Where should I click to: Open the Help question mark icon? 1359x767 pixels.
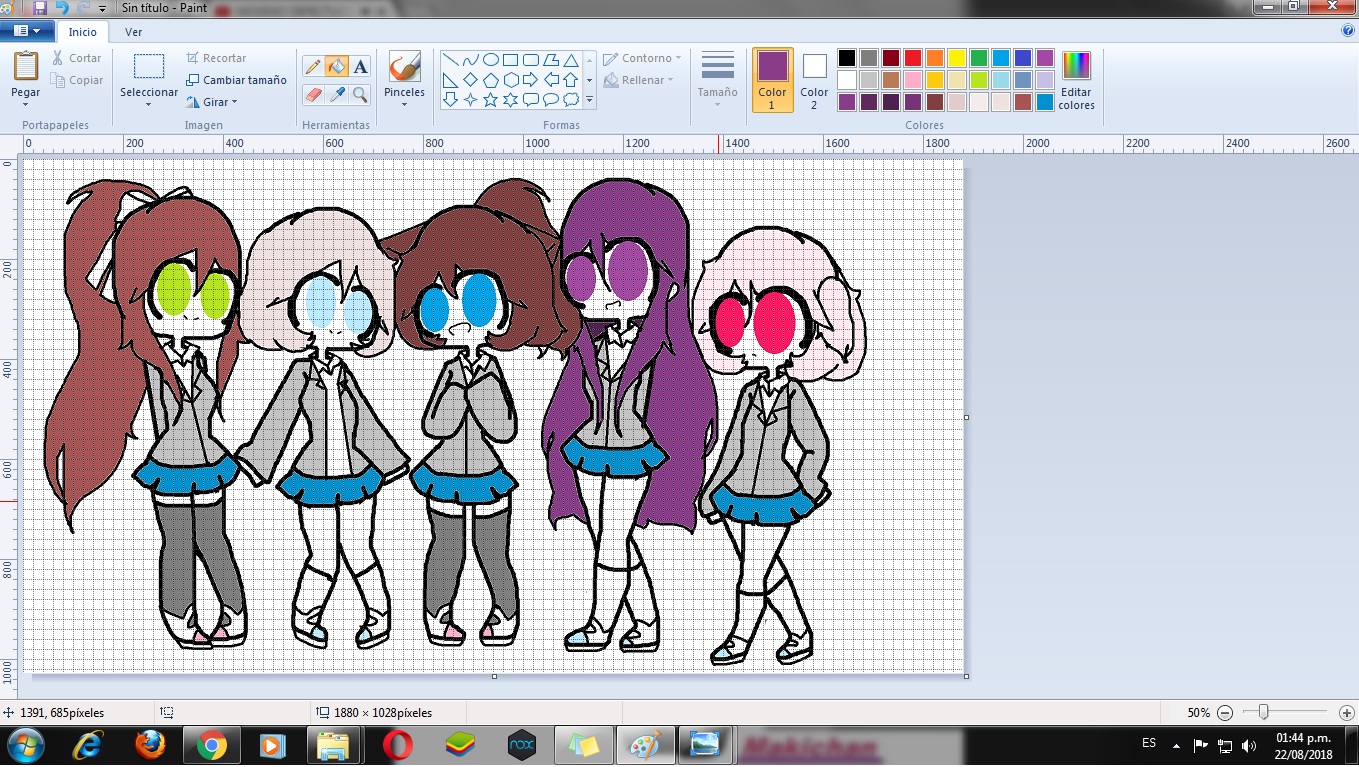[x=1348, y=31]
